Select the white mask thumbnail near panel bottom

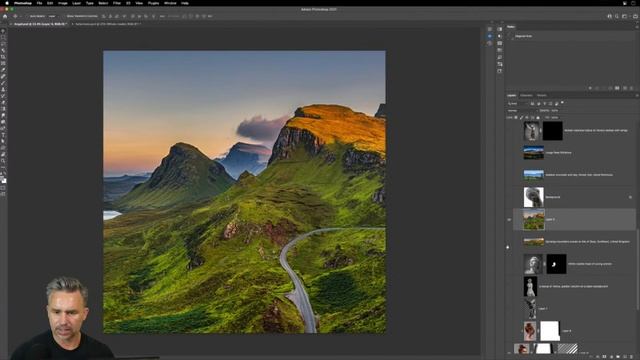point(550,331)
